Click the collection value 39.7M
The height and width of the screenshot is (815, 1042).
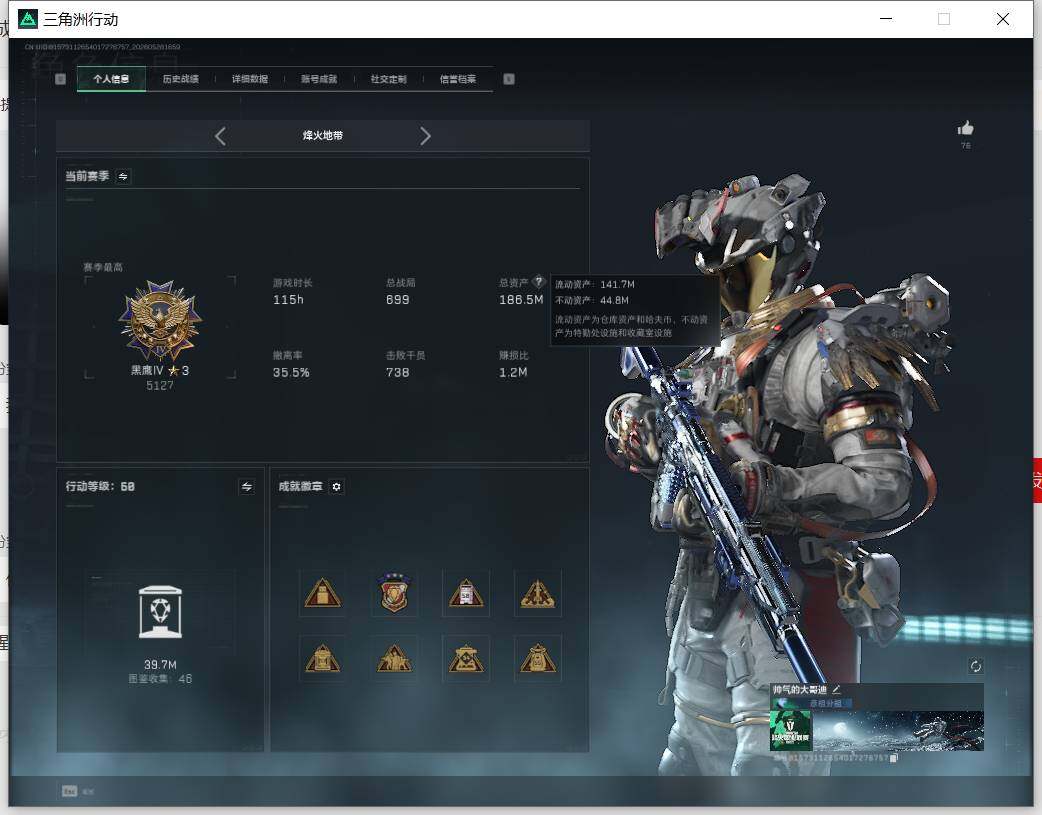click(160, 665)
